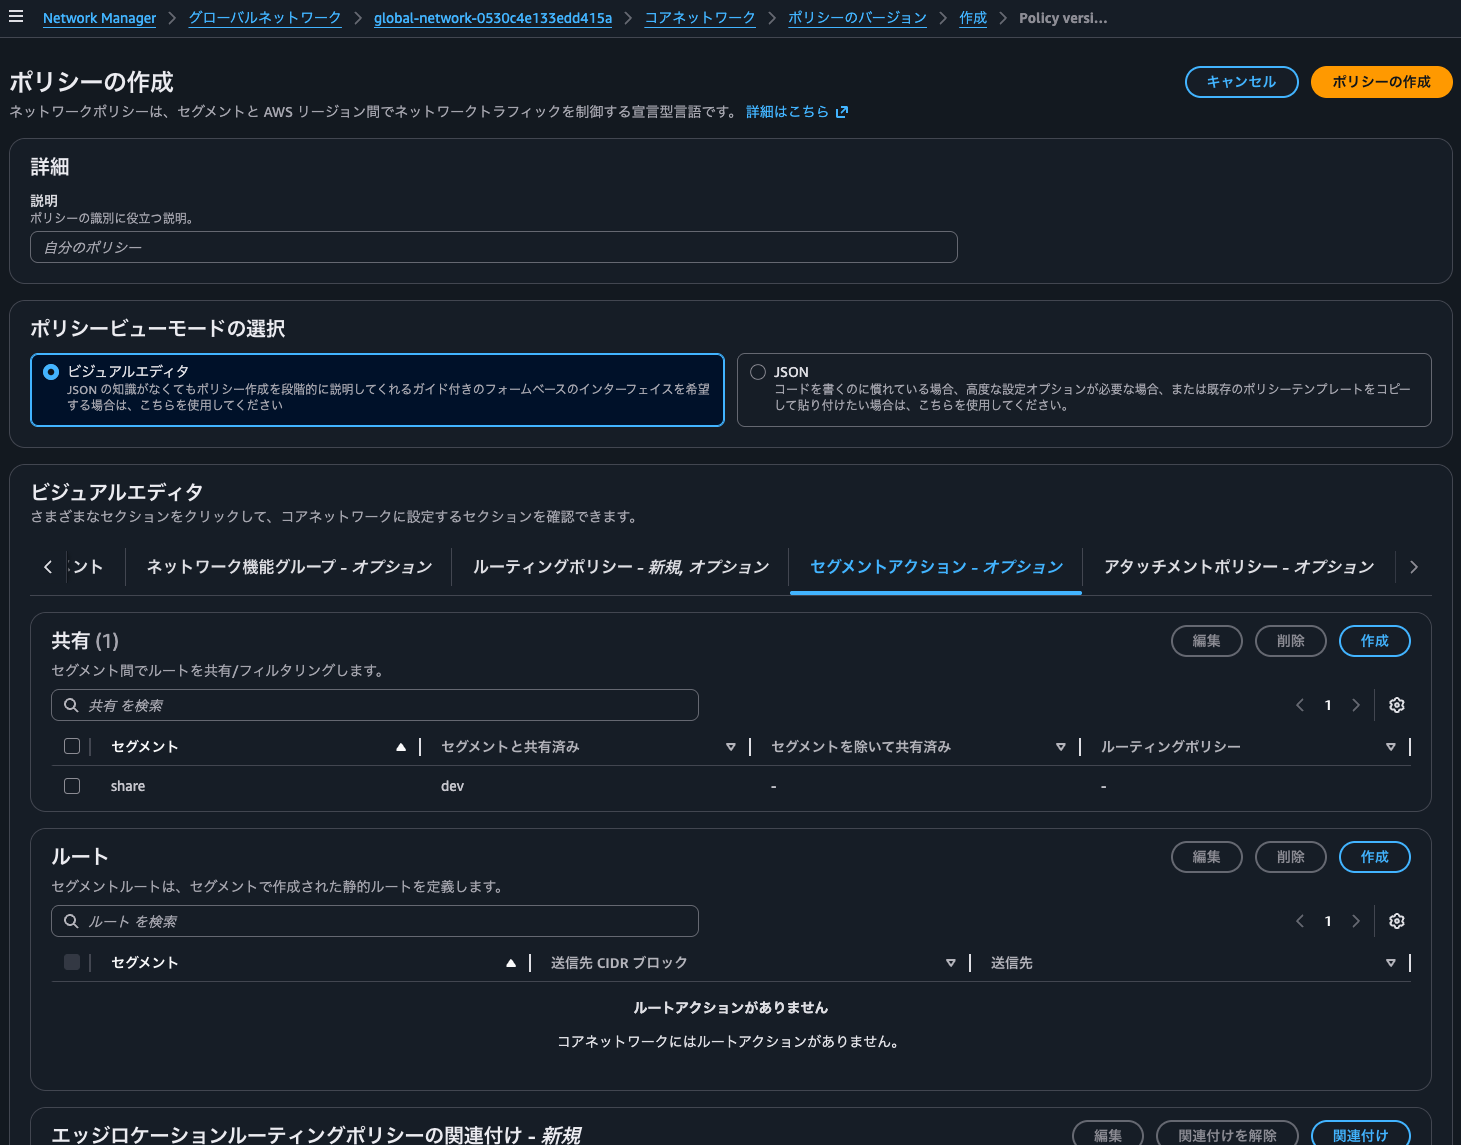Click the right chevron to scroll the tabs
Viewport: 1461px width, 1145px height.
tap(1413, 566)
